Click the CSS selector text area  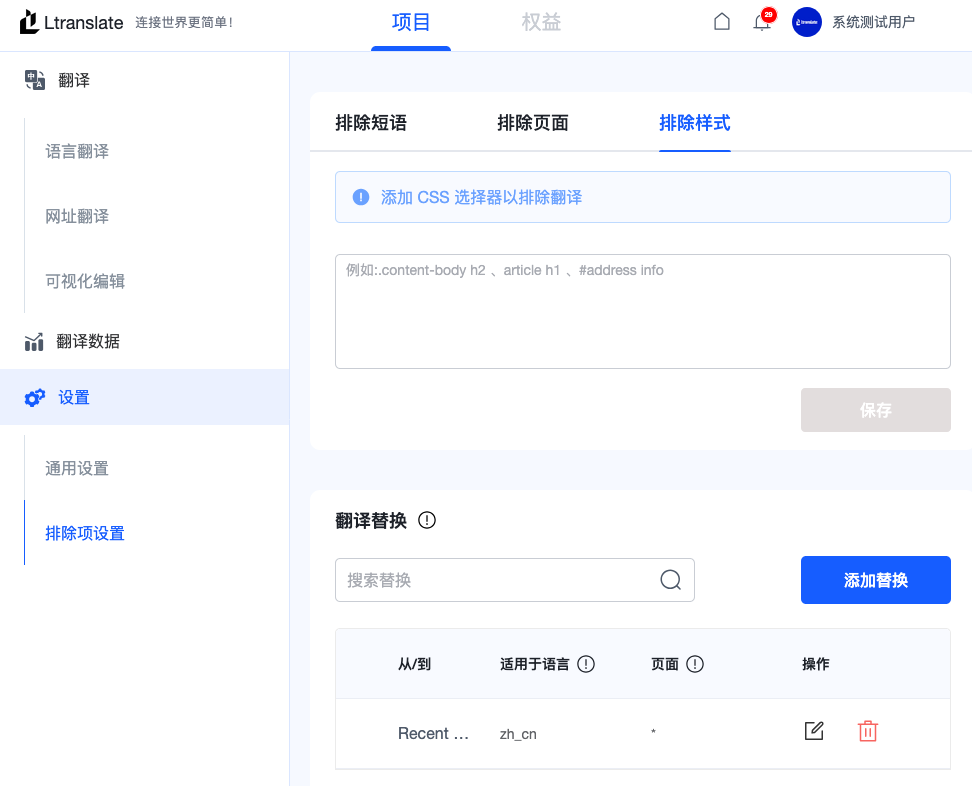(x=642, y=311)
